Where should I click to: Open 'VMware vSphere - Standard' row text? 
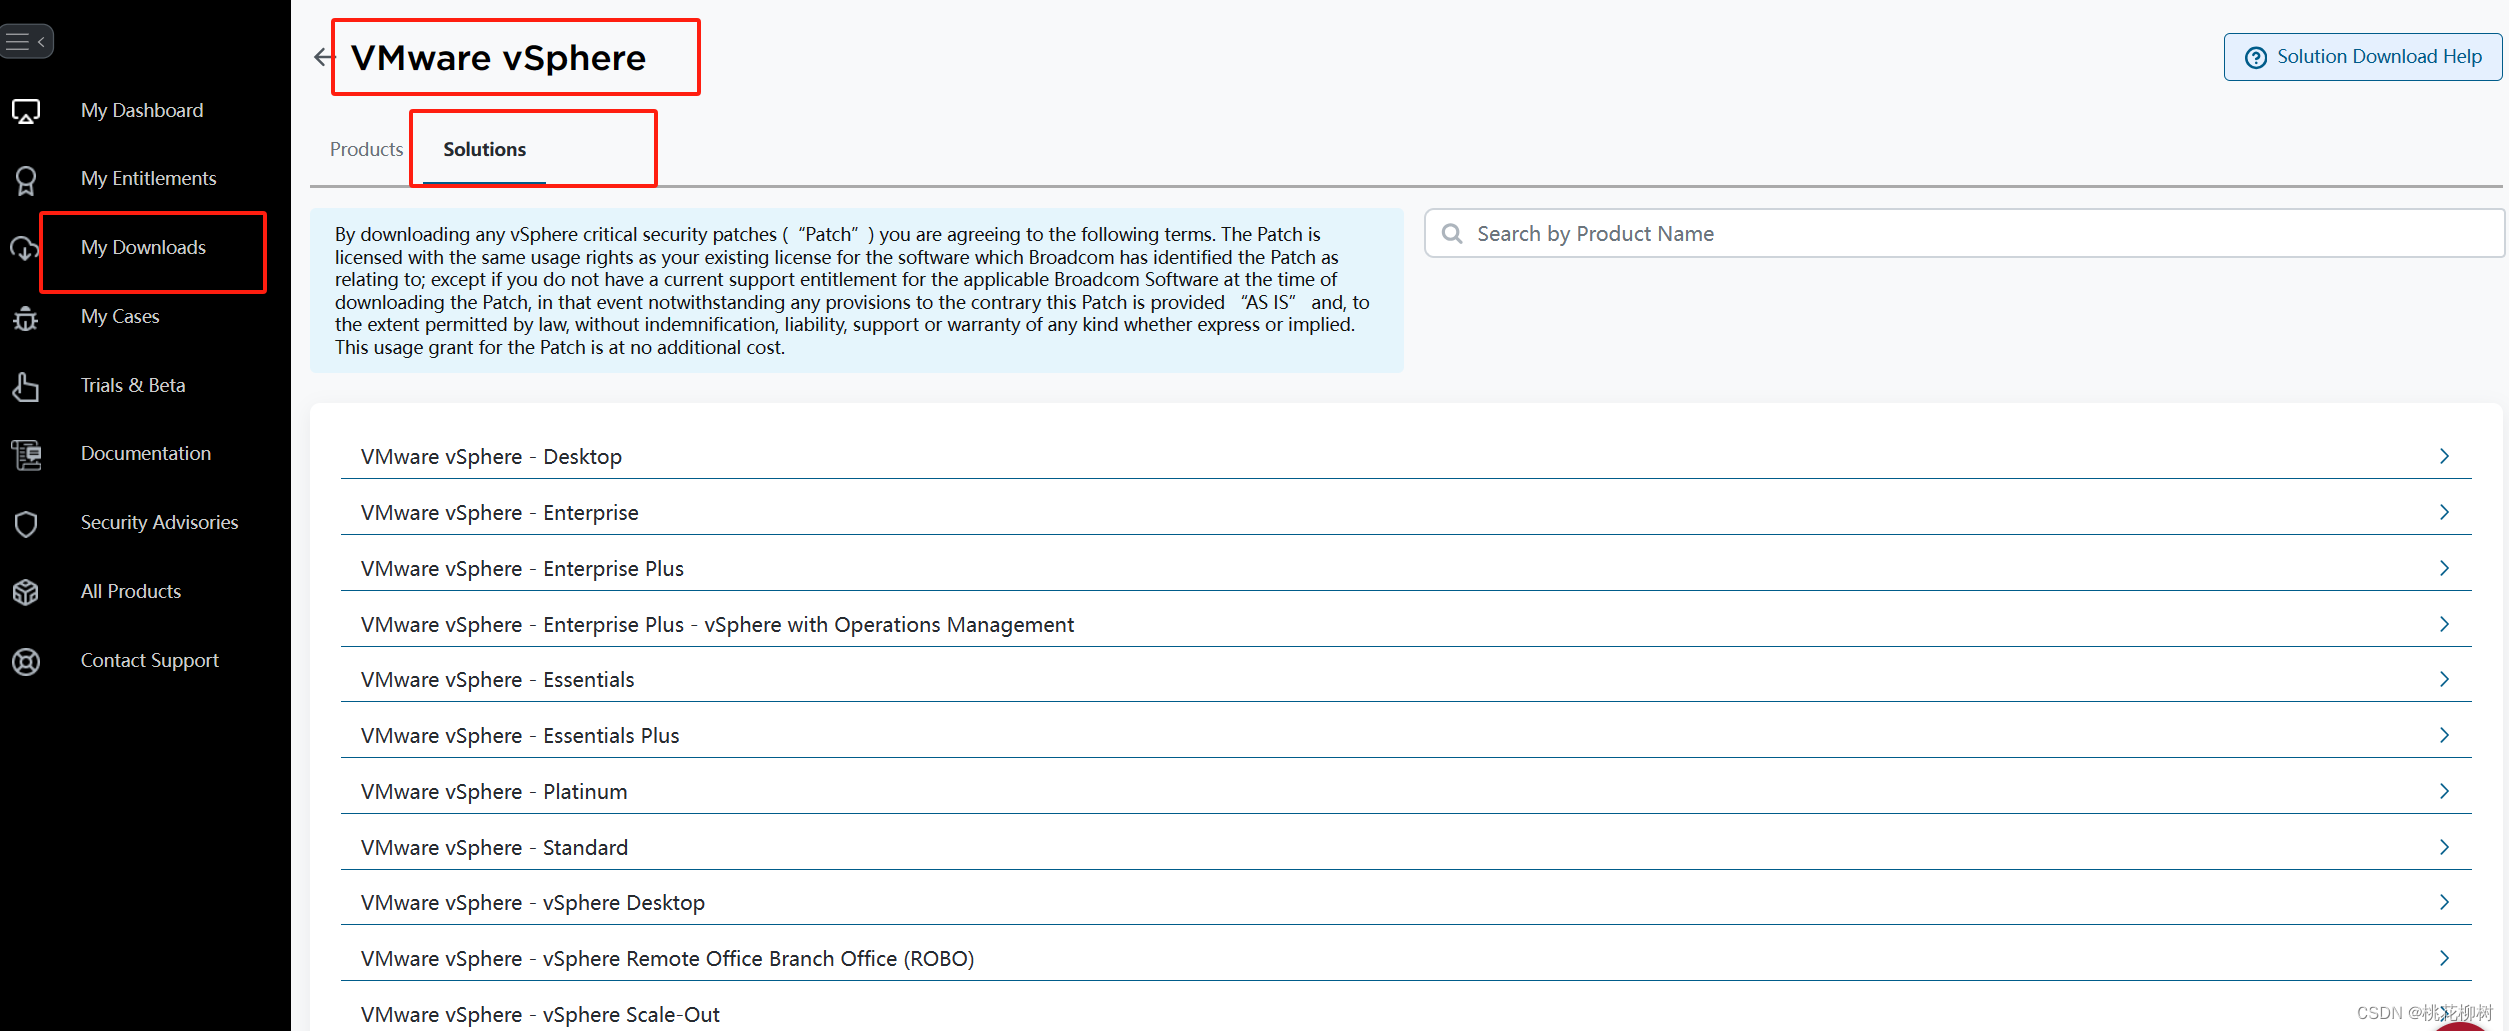pos(494,847)
